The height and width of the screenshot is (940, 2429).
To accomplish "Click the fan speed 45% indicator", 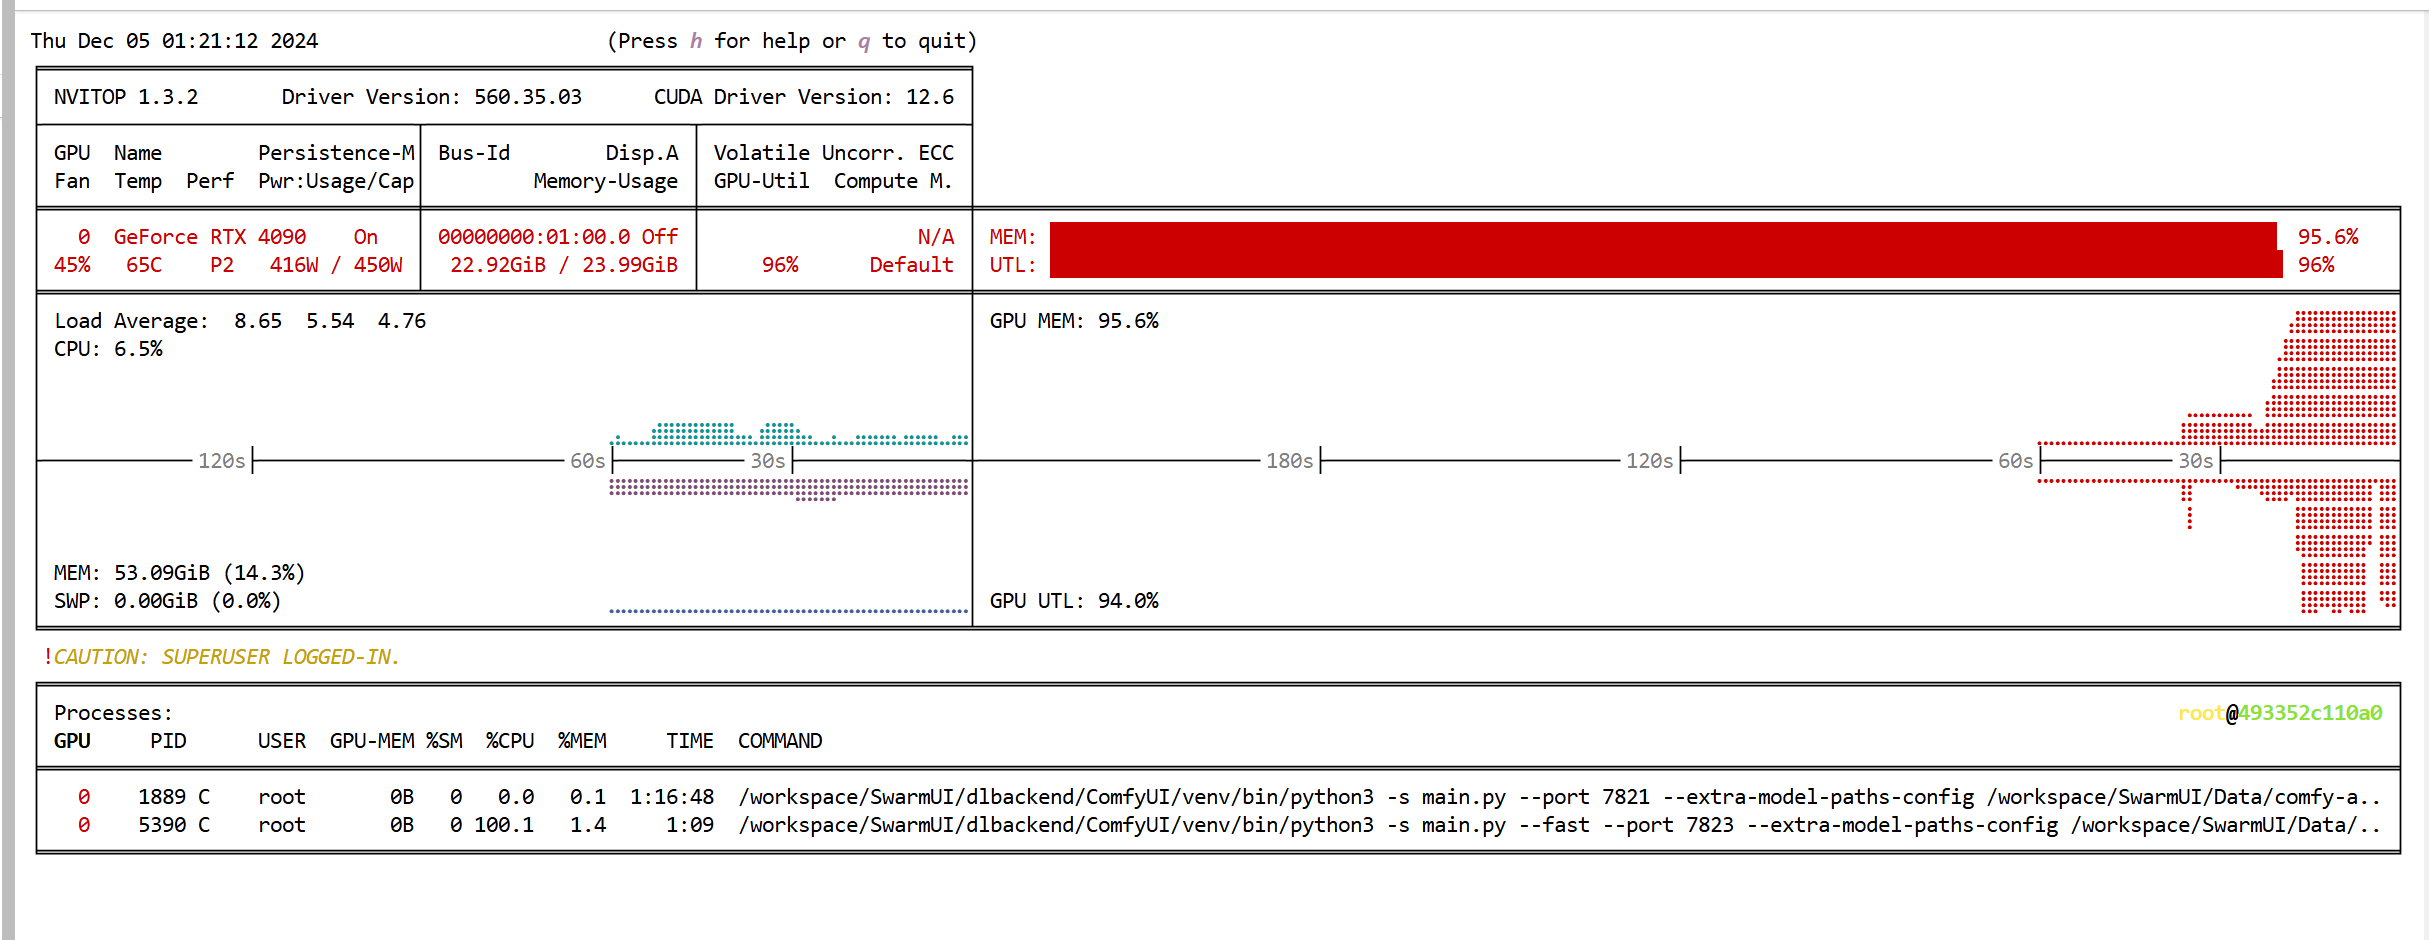I will 71,265.
